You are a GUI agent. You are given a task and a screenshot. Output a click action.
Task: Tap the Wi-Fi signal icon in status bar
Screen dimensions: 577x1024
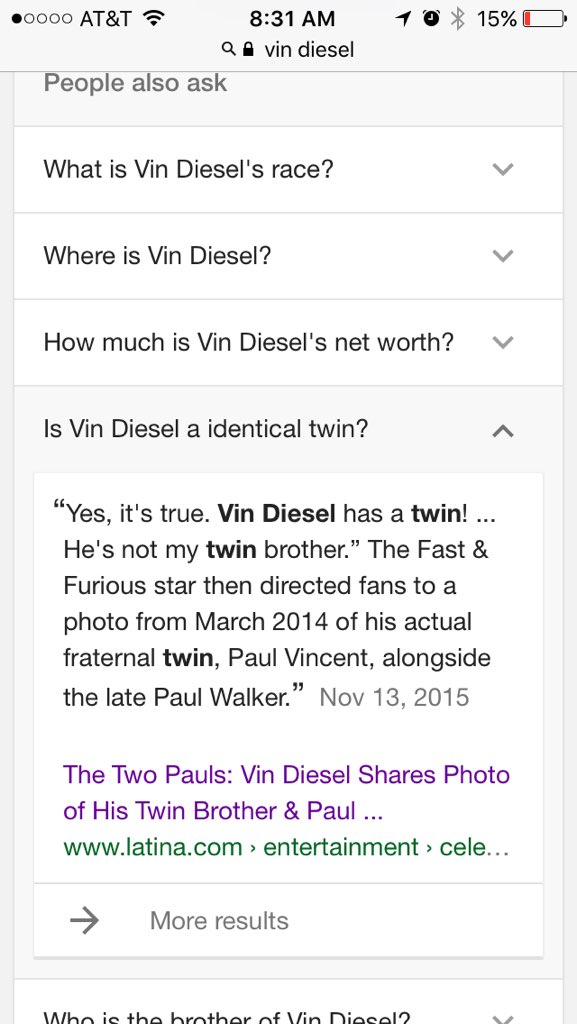tap(152, 19)
